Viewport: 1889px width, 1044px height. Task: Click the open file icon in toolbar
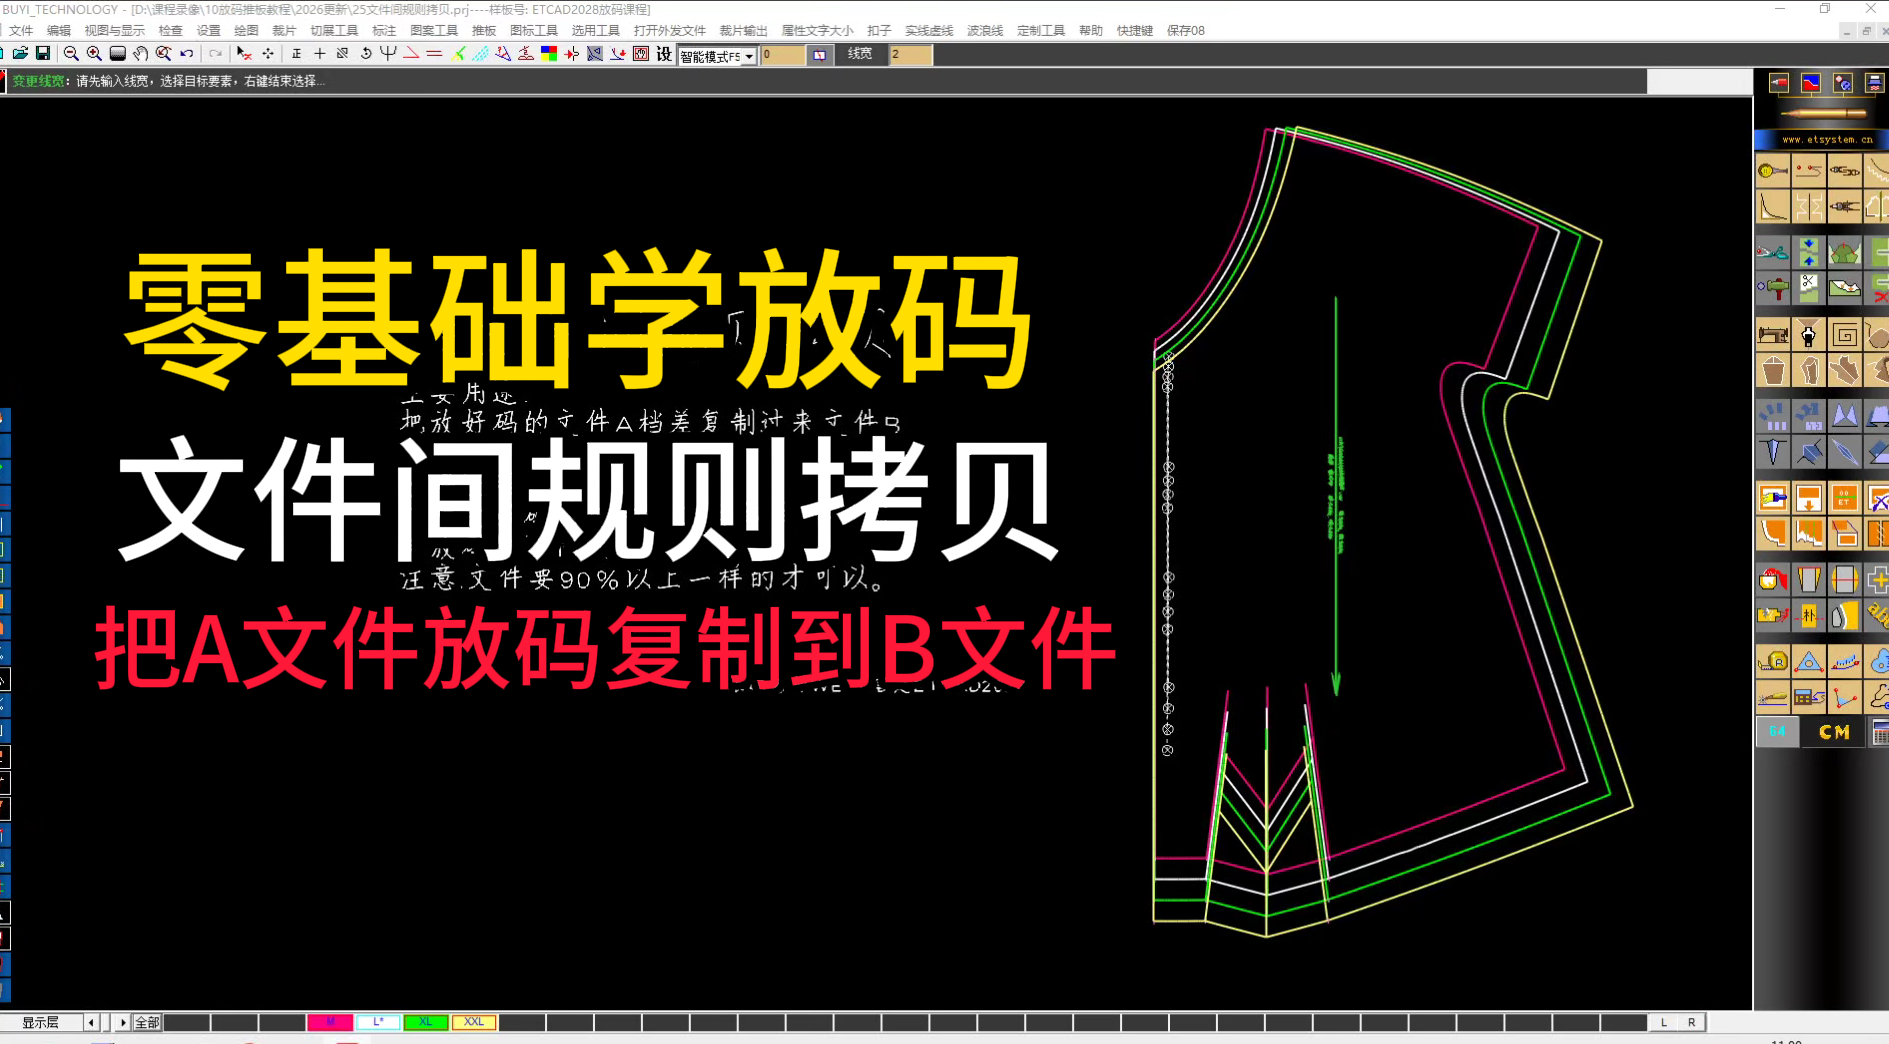pyautogui.click(x=20, y=54)
